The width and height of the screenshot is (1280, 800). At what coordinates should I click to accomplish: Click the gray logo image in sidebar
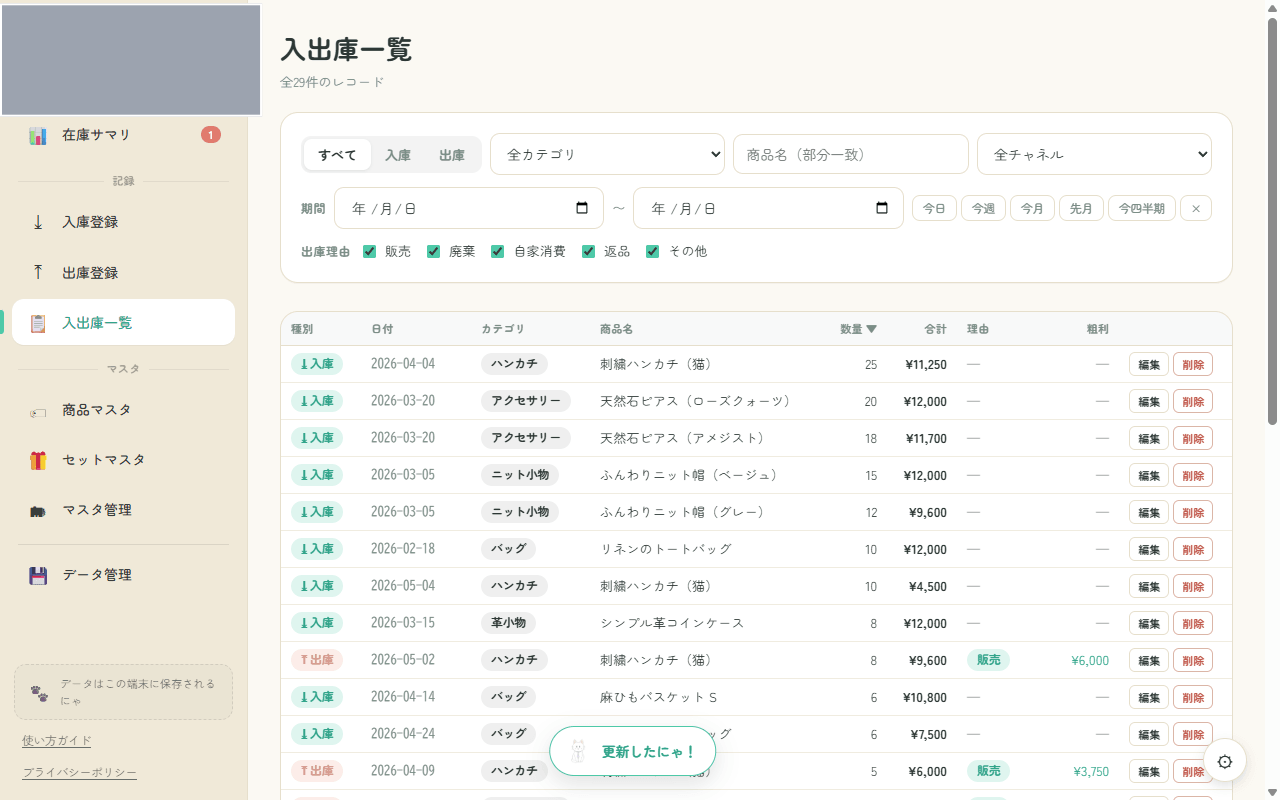click(131, 60)
